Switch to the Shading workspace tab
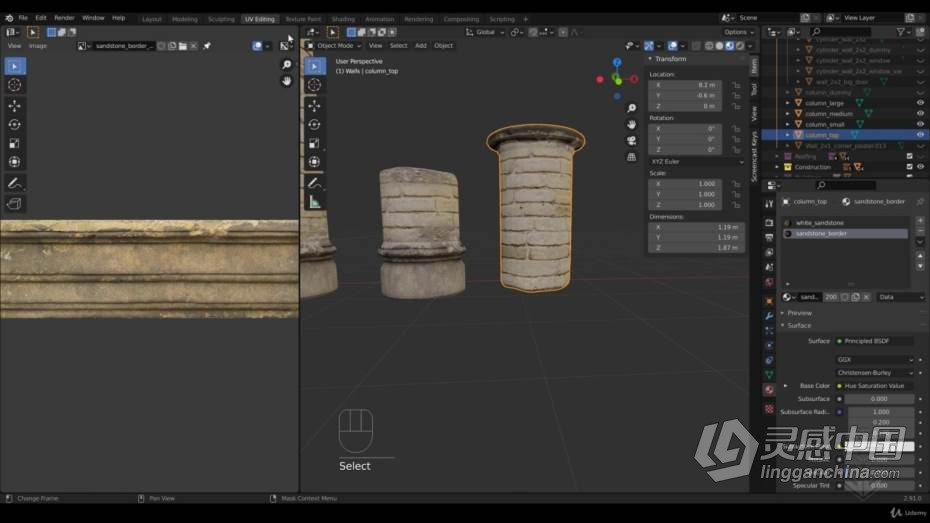Viewport: 930px width, 523px height. pyautogui.click(x=343, y=19)
